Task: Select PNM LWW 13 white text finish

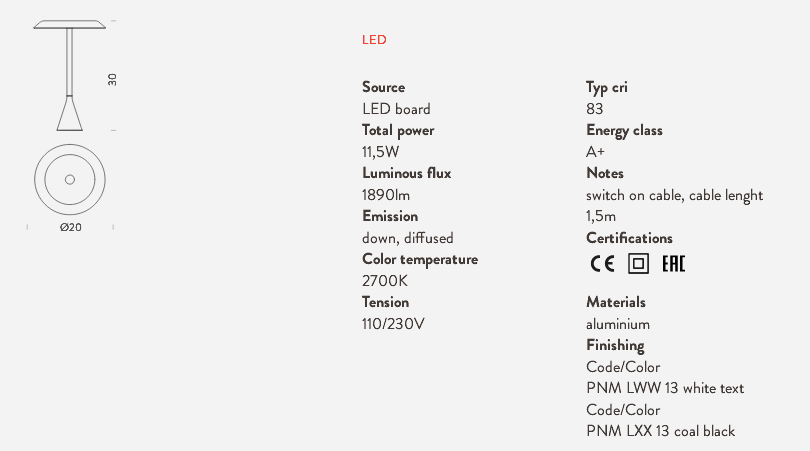Action: click(x=665, y=388)
